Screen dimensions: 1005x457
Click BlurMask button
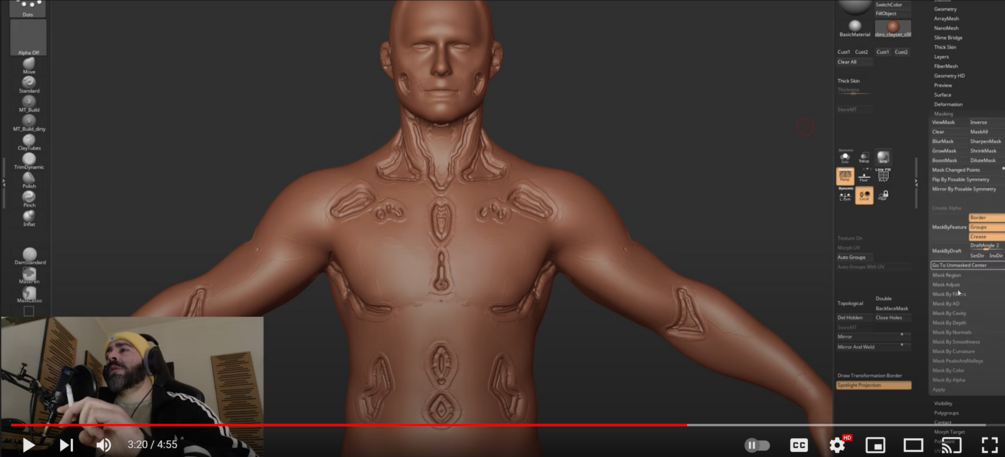[x=949, y=141]
